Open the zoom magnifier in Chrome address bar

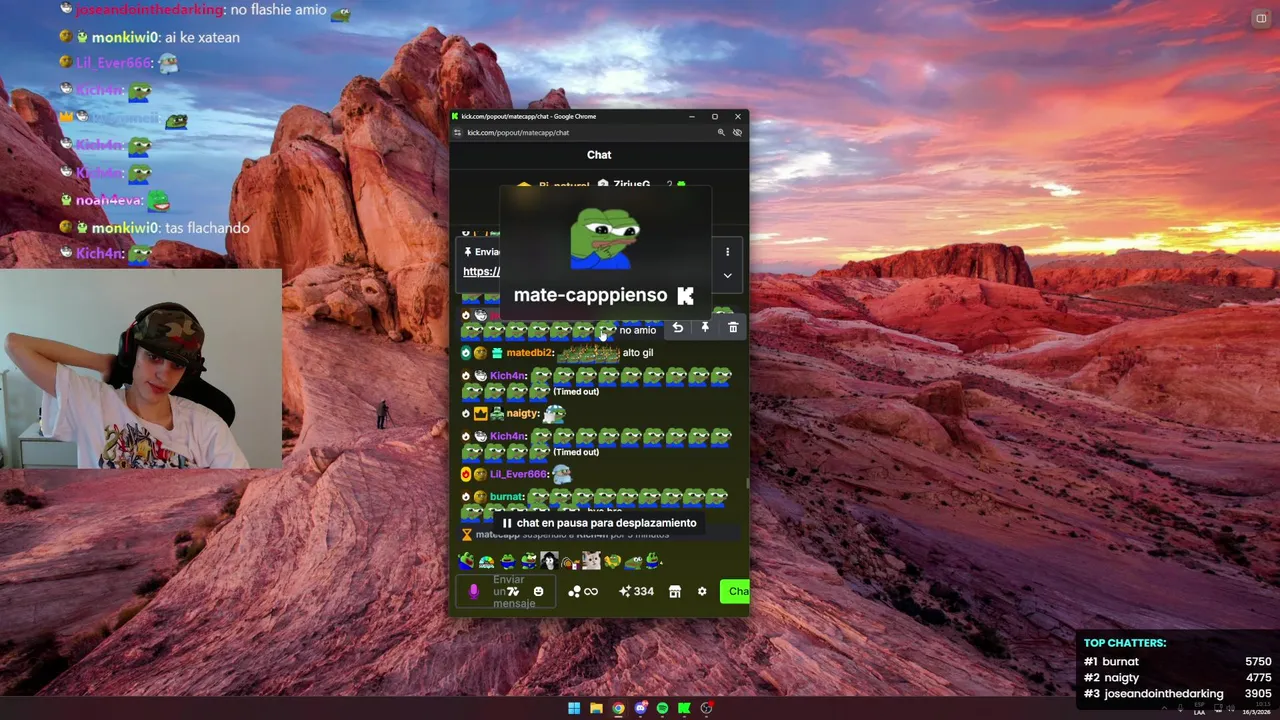click(x=721, y=132)
